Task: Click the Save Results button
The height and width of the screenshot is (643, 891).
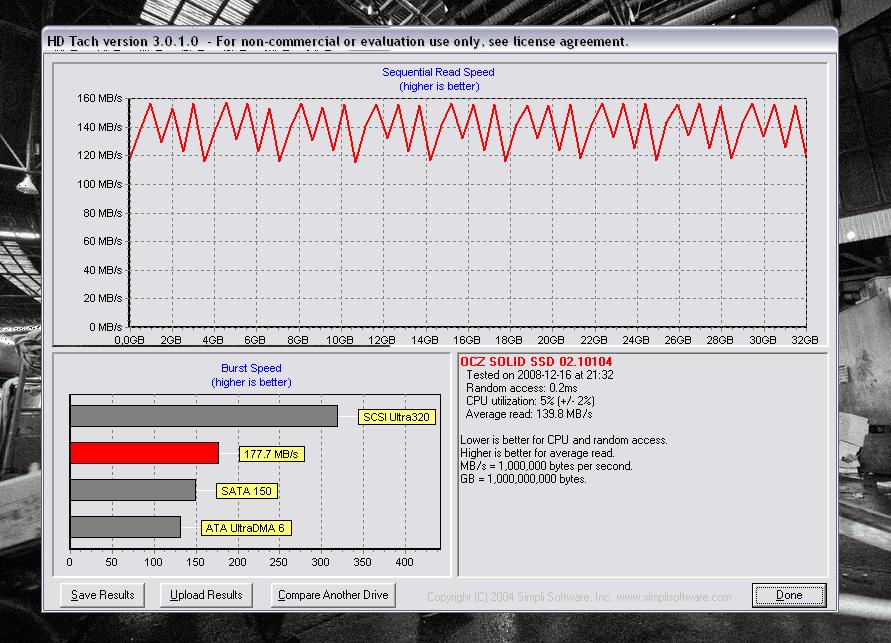Action: tap(102, 595)
